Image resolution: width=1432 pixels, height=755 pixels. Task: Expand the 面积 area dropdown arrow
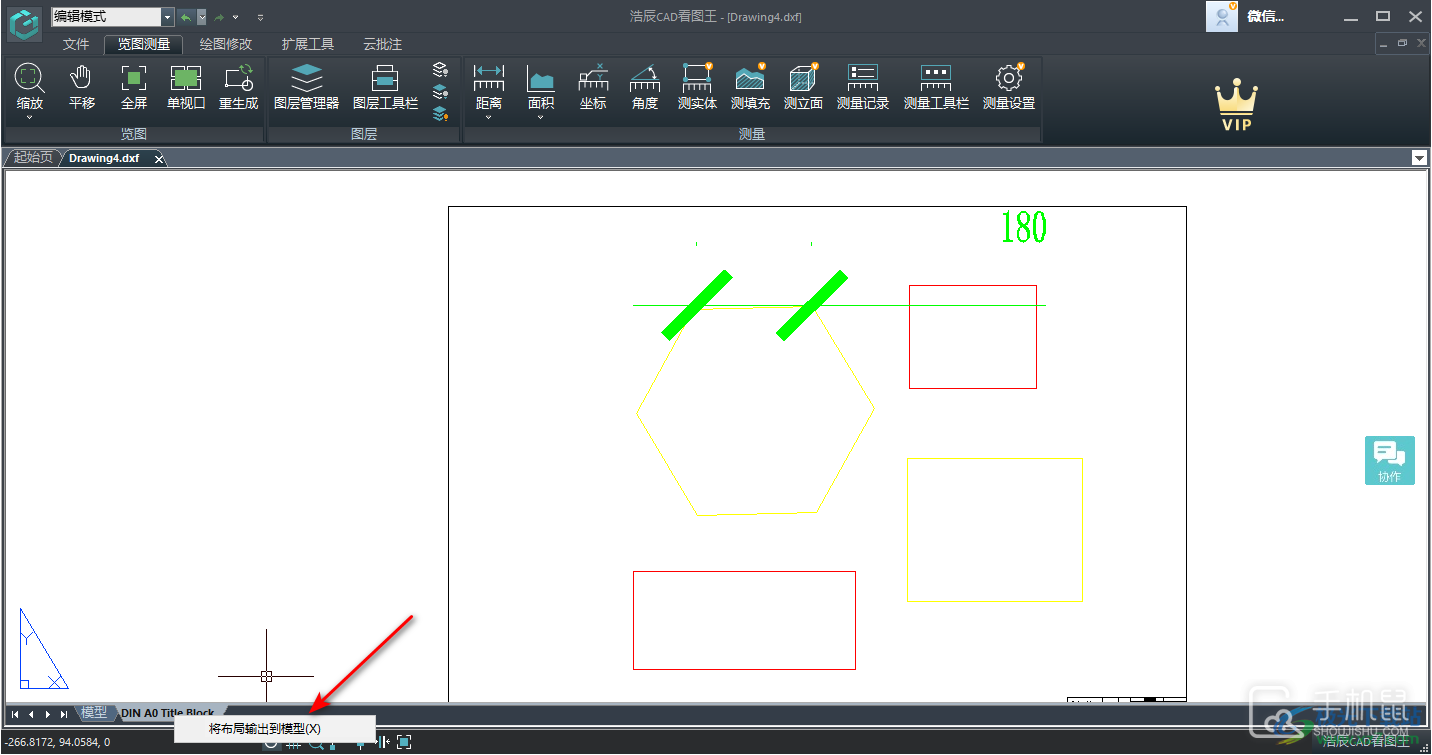coord(541,118)
